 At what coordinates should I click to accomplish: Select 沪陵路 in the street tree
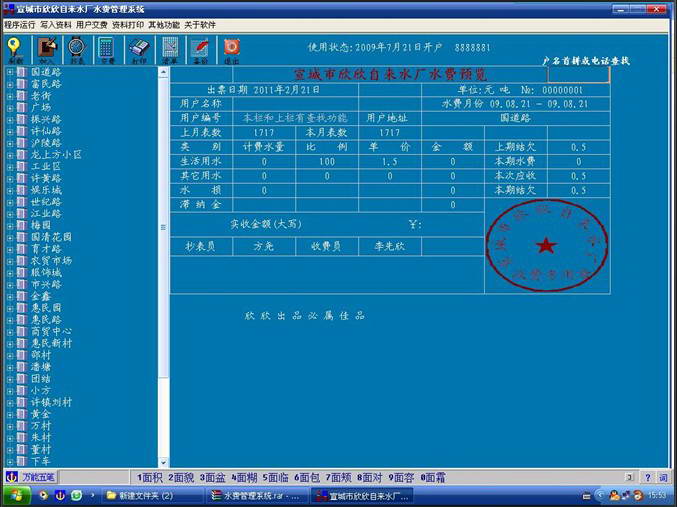(46, 143)
